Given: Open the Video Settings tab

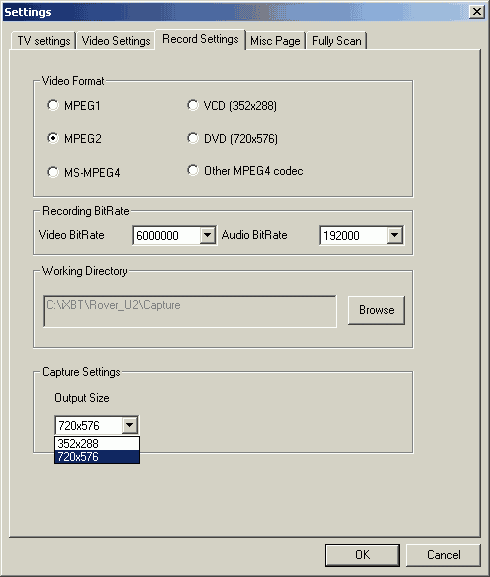Looking at the screenshot, I should click(116, 40).
